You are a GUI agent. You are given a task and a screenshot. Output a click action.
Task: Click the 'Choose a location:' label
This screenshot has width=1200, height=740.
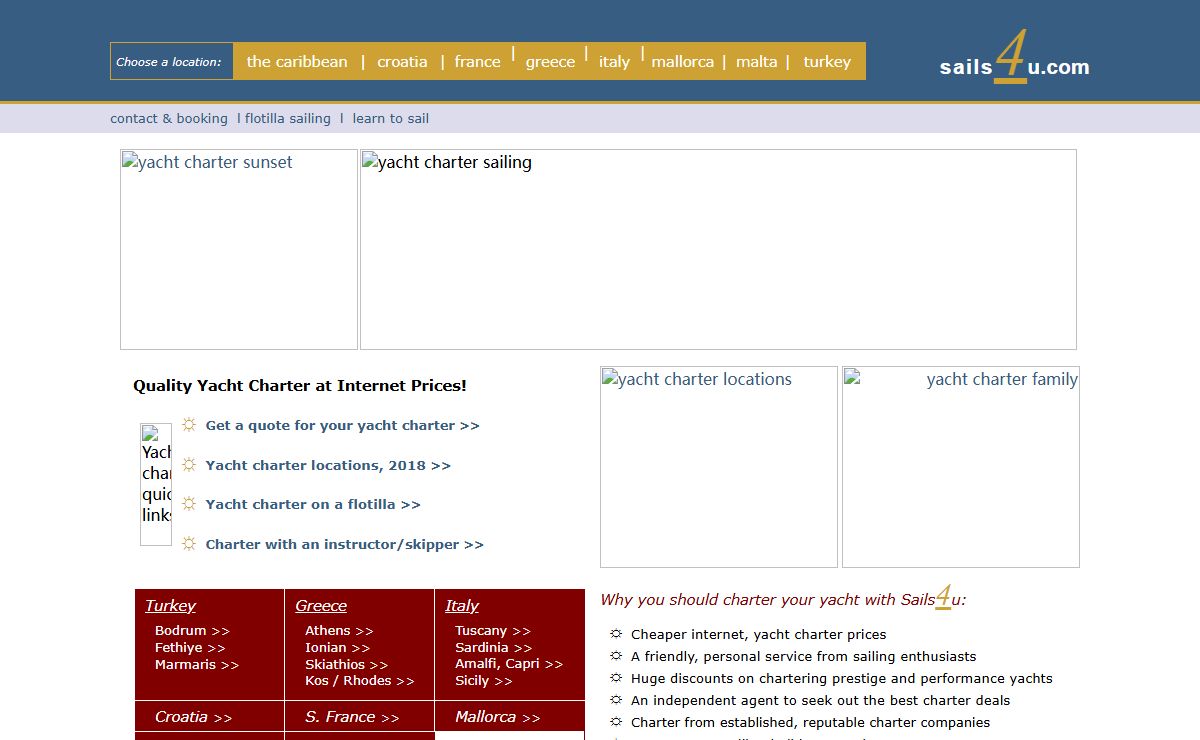168,62
